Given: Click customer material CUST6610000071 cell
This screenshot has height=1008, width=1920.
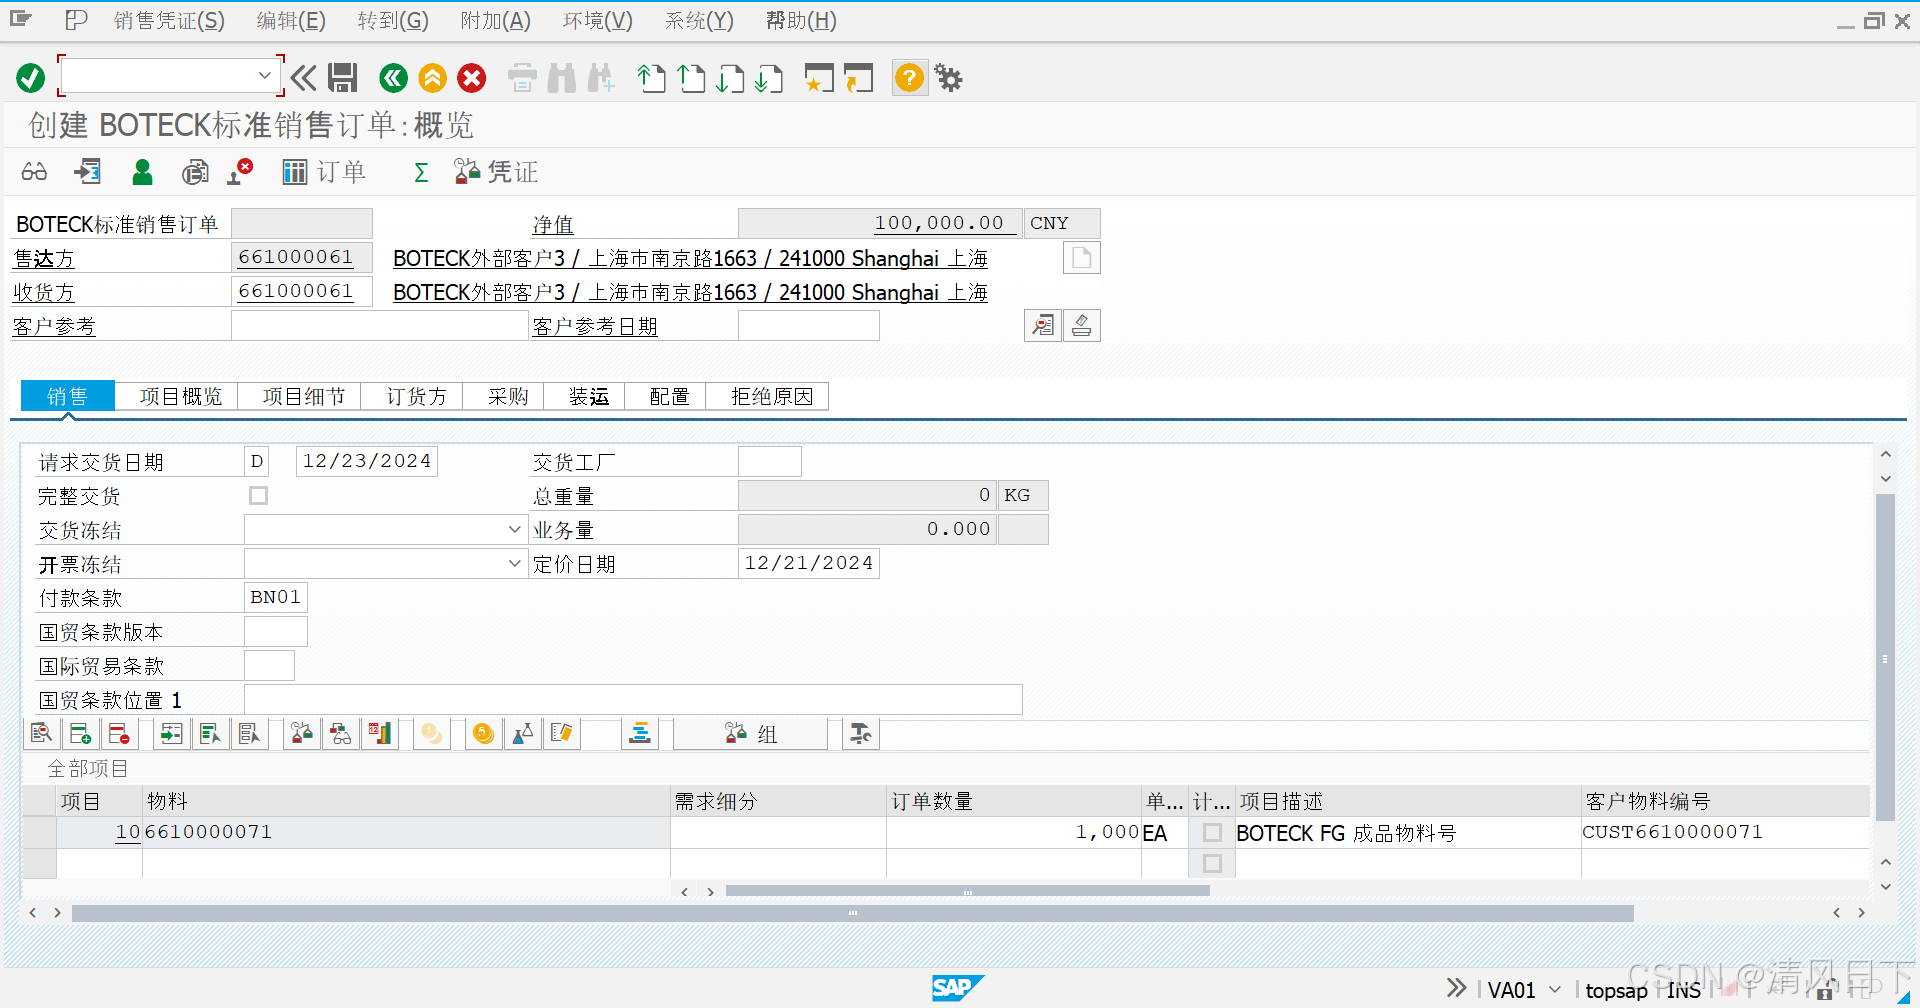Looking at the screenshot, I should point(1725,832).
